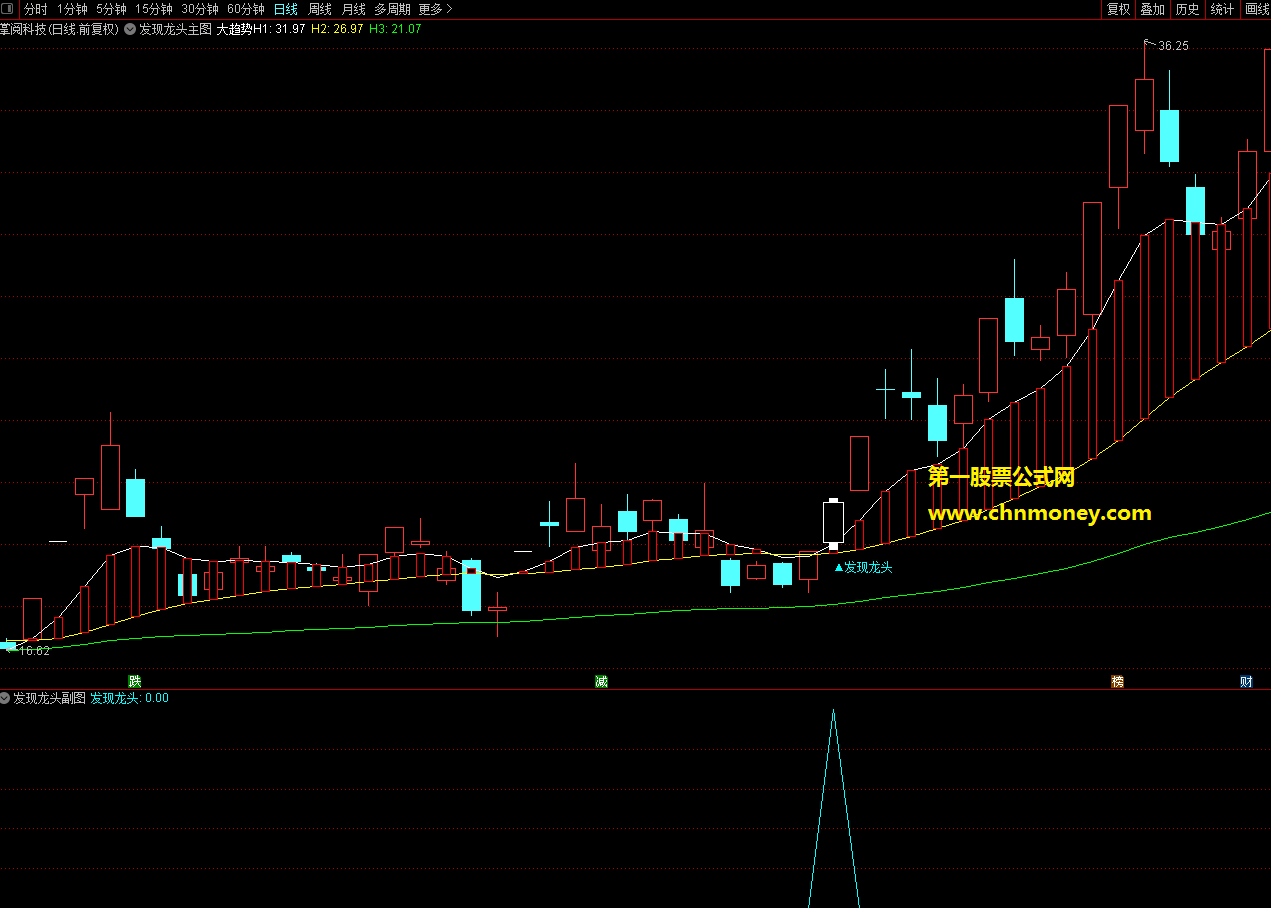The height and width of the screenshot is (908, 1271).
Task: Select the 1分钟 period tab
Action: click(72, 9)
